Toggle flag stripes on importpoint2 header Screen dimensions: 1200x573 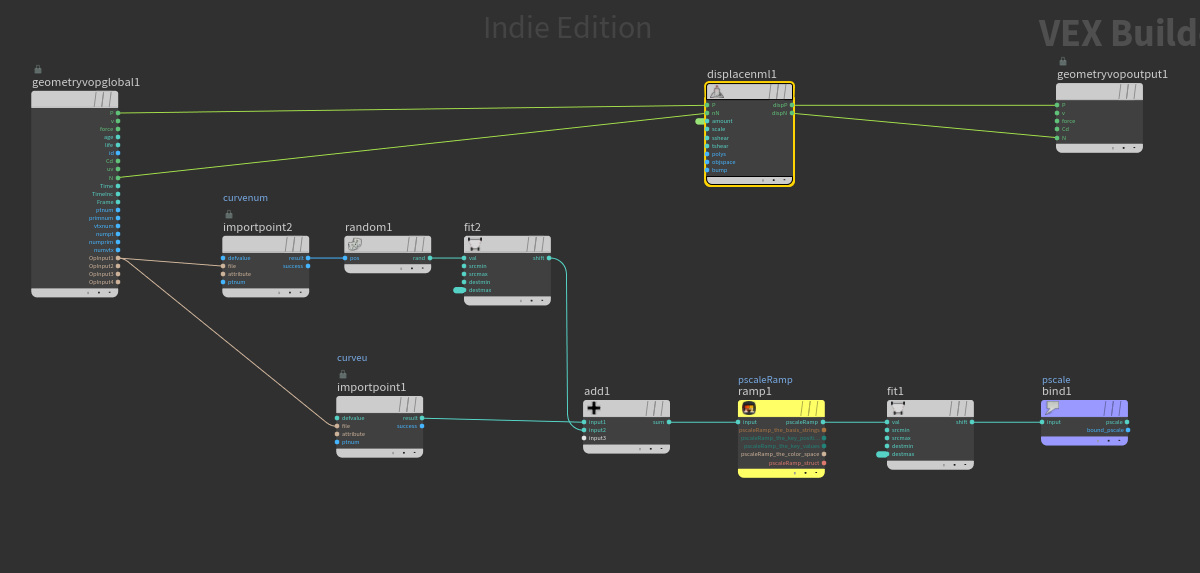[295, 244]
